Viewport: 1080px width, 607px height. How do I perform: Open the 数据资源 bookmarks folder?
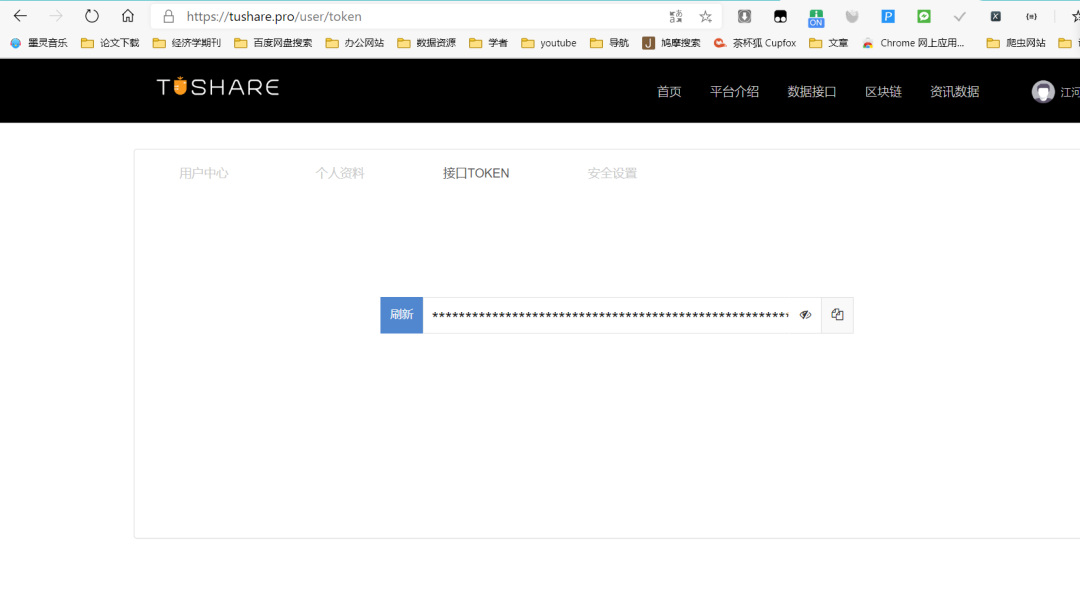pyautogui.click(x=426, y=43)
